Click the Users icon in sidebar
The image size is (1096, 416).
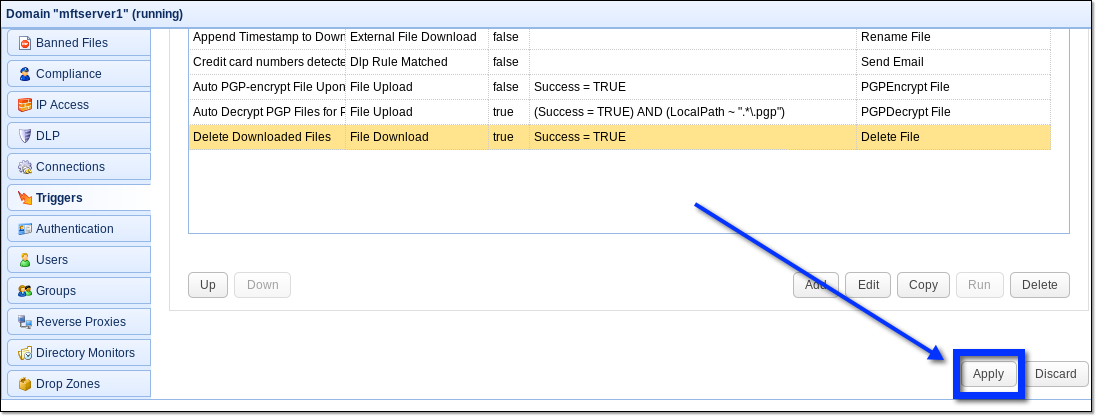[x=25, y=260]
